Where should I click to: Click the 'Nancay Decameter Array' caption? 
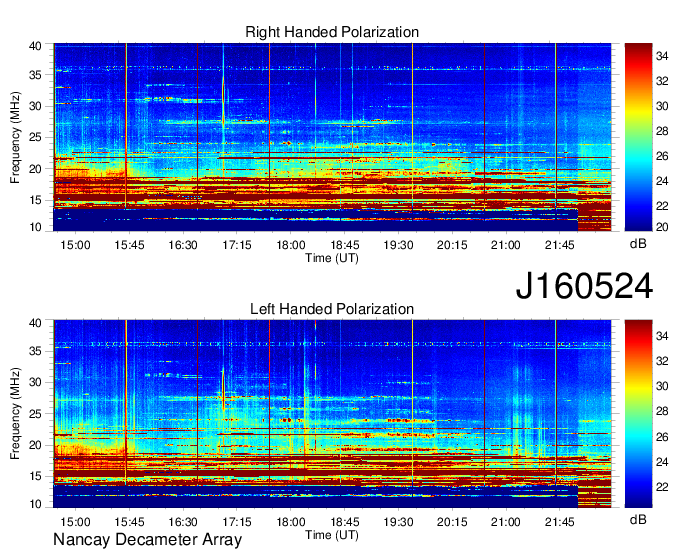[x=147, y=540]
